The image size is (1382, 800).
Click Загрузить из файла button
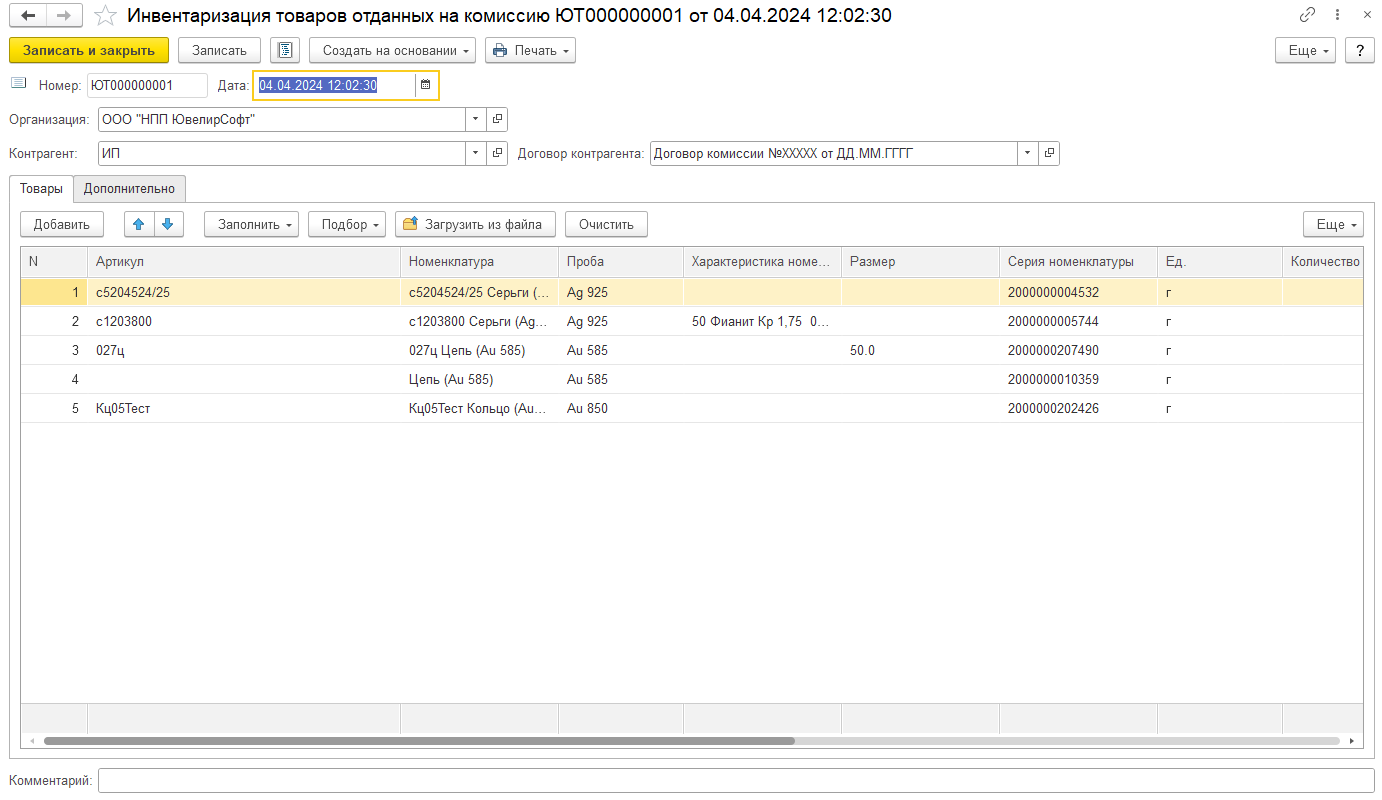(x=475, y=224)
